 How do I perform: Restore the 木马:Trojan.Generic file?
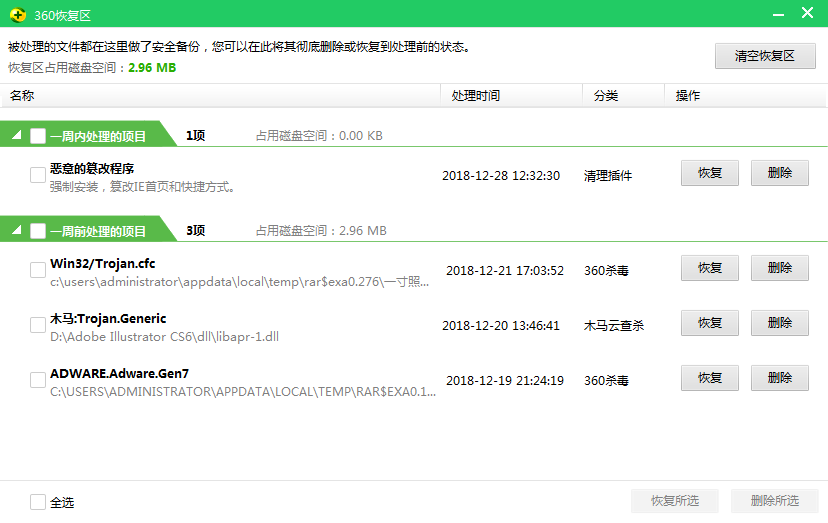tap(710, 323)
